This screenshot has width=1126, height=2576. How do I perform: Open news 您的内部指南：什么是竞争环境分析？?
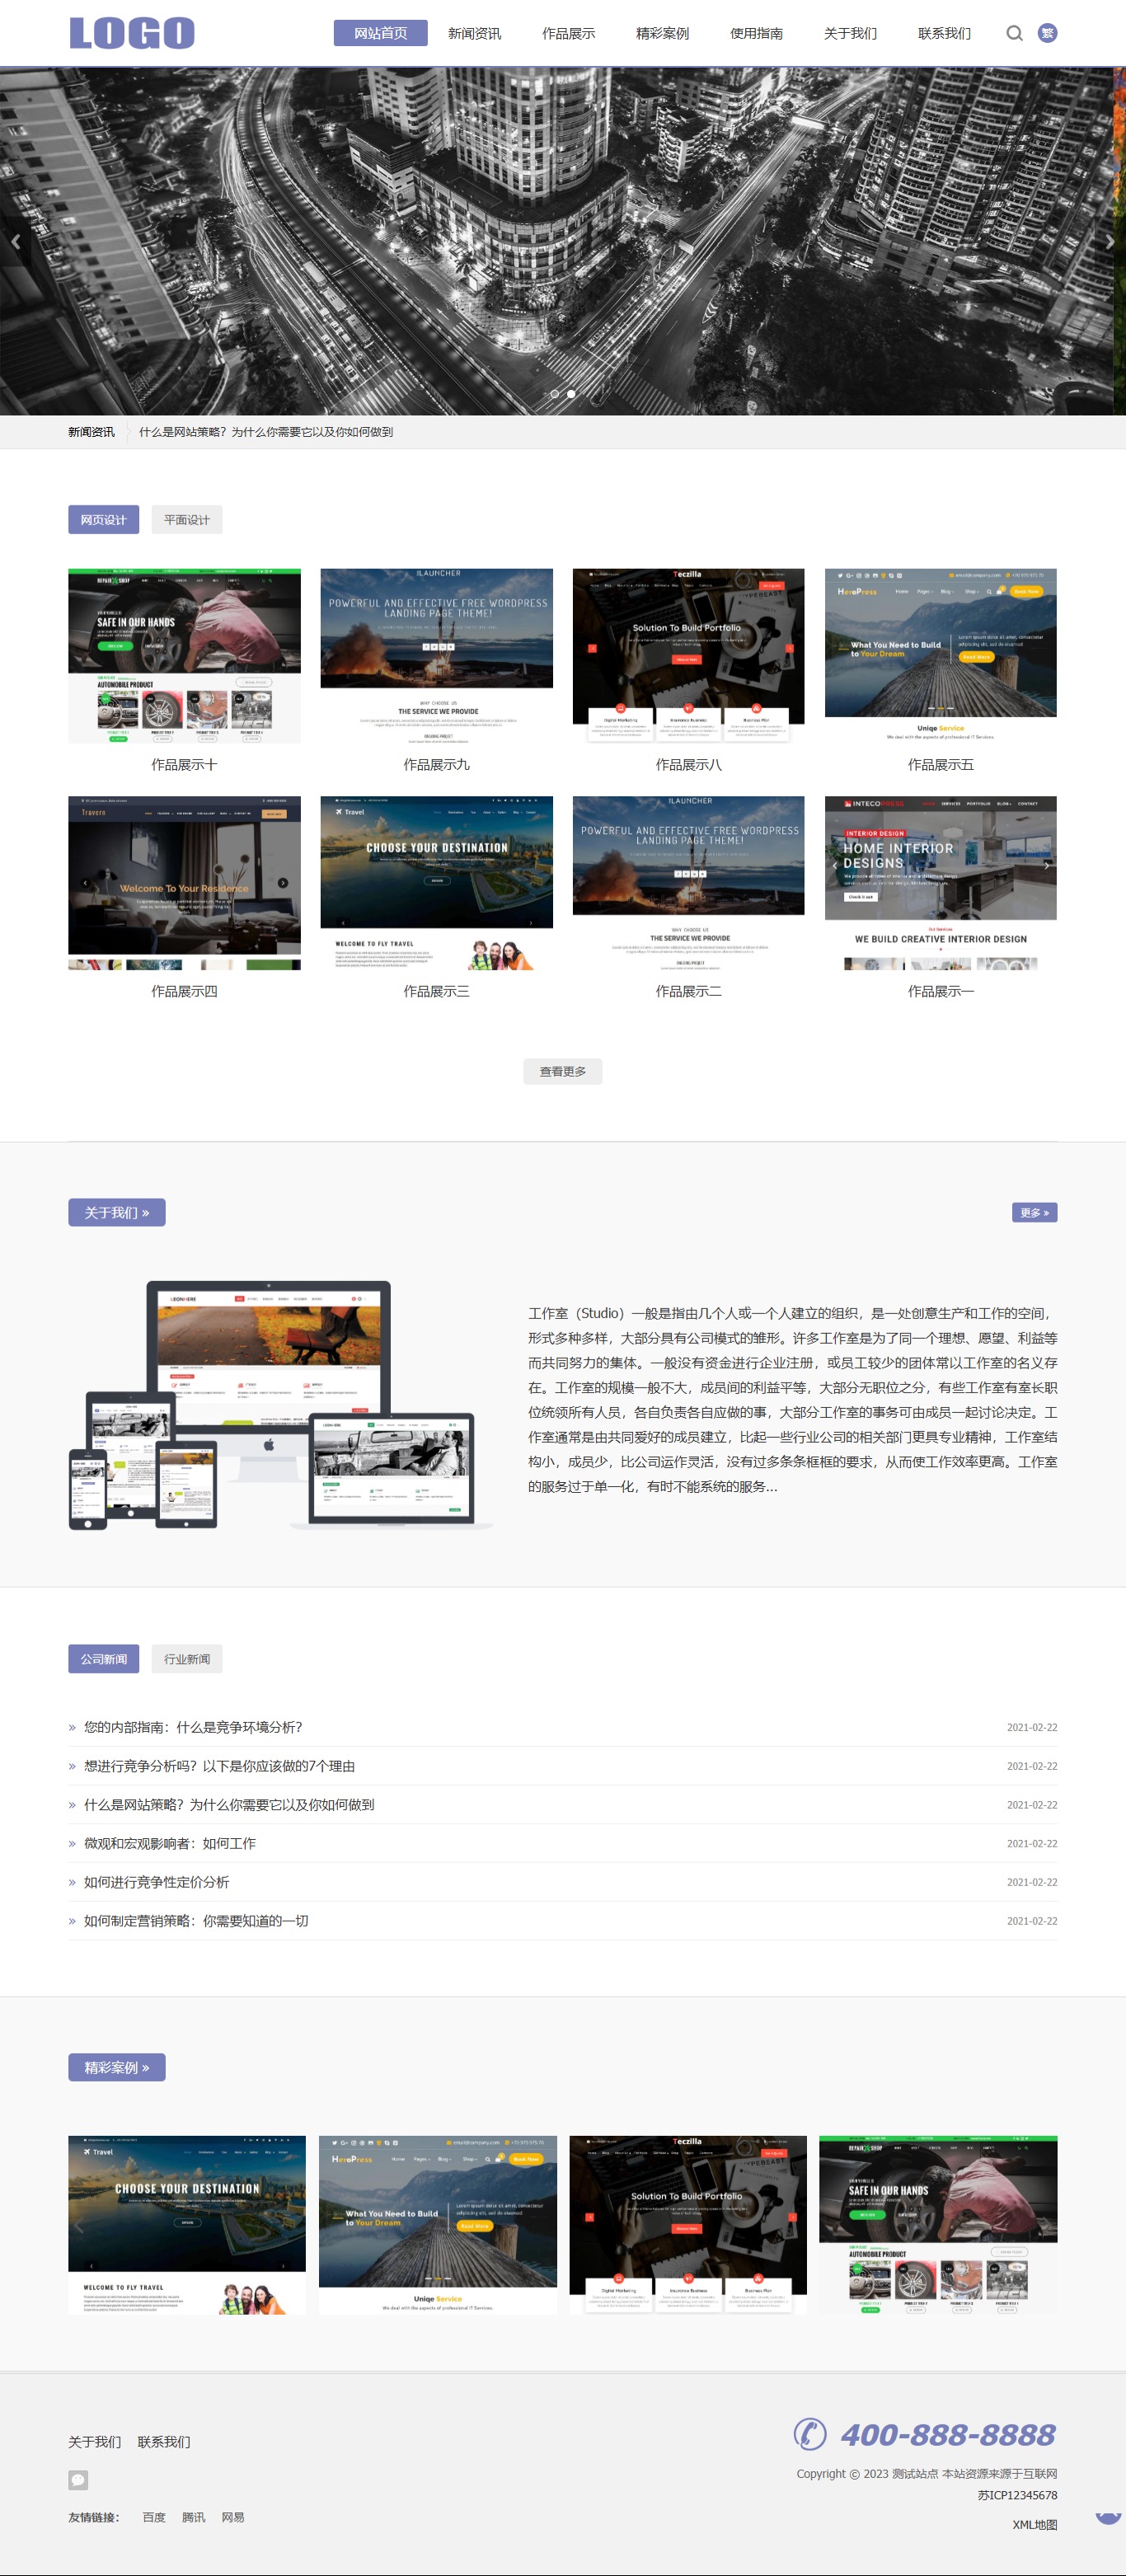[193, 1727]
